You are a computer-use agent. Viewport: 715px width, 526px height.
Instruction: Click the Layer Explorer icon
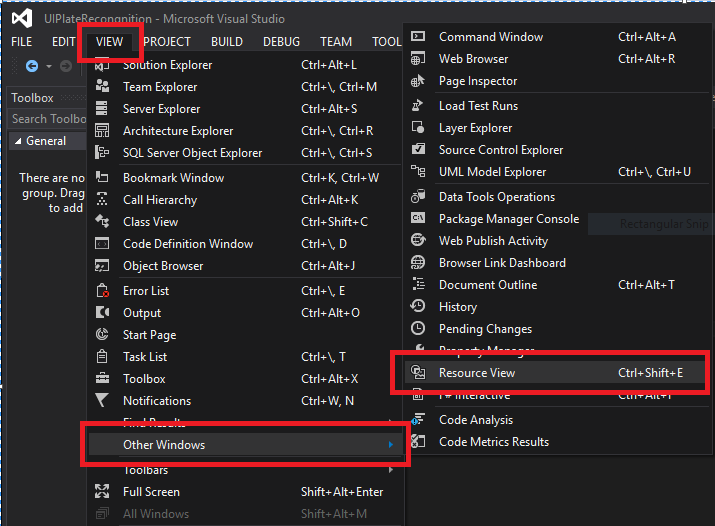click(418, 127)
